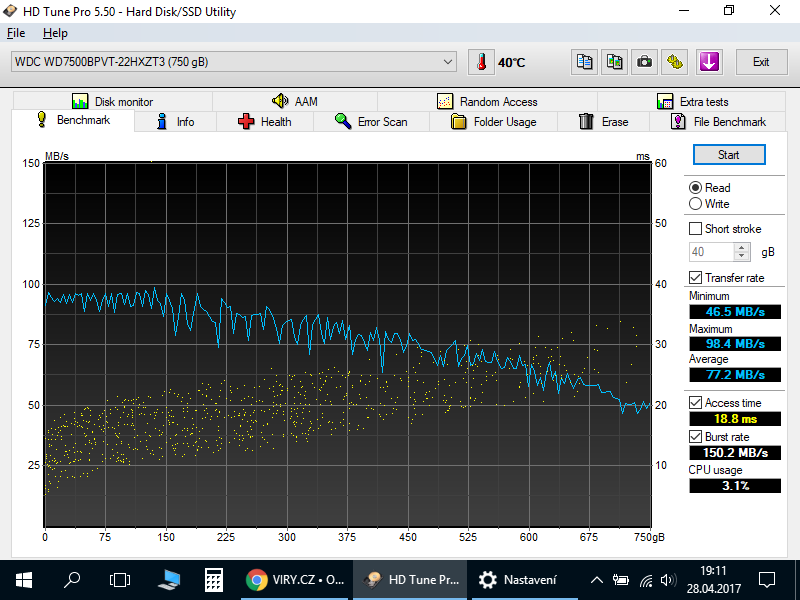Open the Windows Start menu
Viewport: 800px width, 600px height.
[x=23, y=580]
